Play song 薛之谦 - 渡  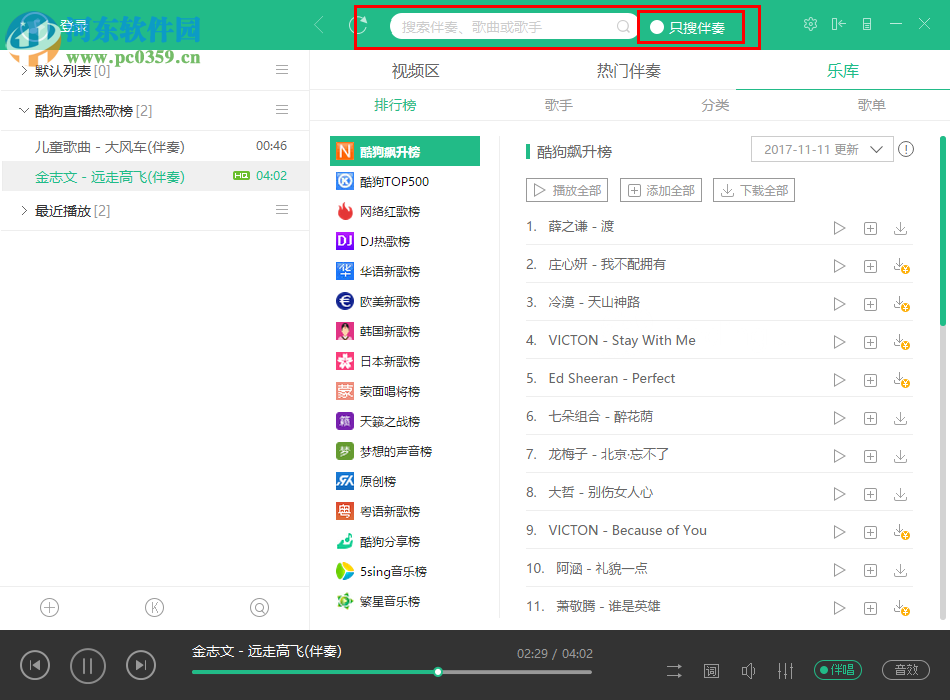pyautogui.click(x=839, y=228)
